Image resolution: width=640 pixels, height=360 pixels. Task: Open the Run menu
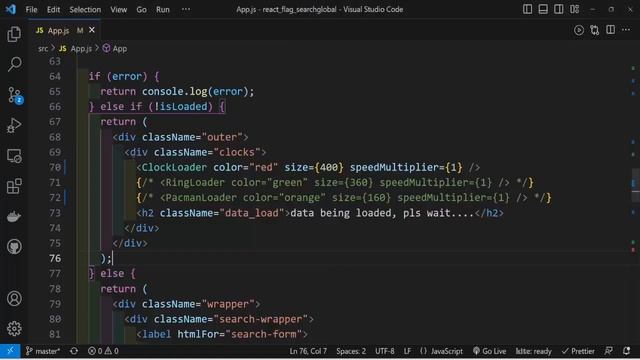(162, 9)
